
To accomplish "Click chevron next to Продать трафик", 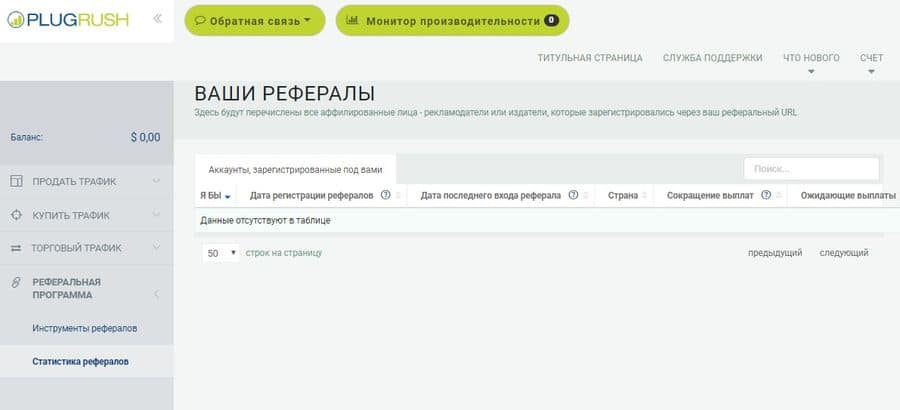I will (x=156, y=181).
